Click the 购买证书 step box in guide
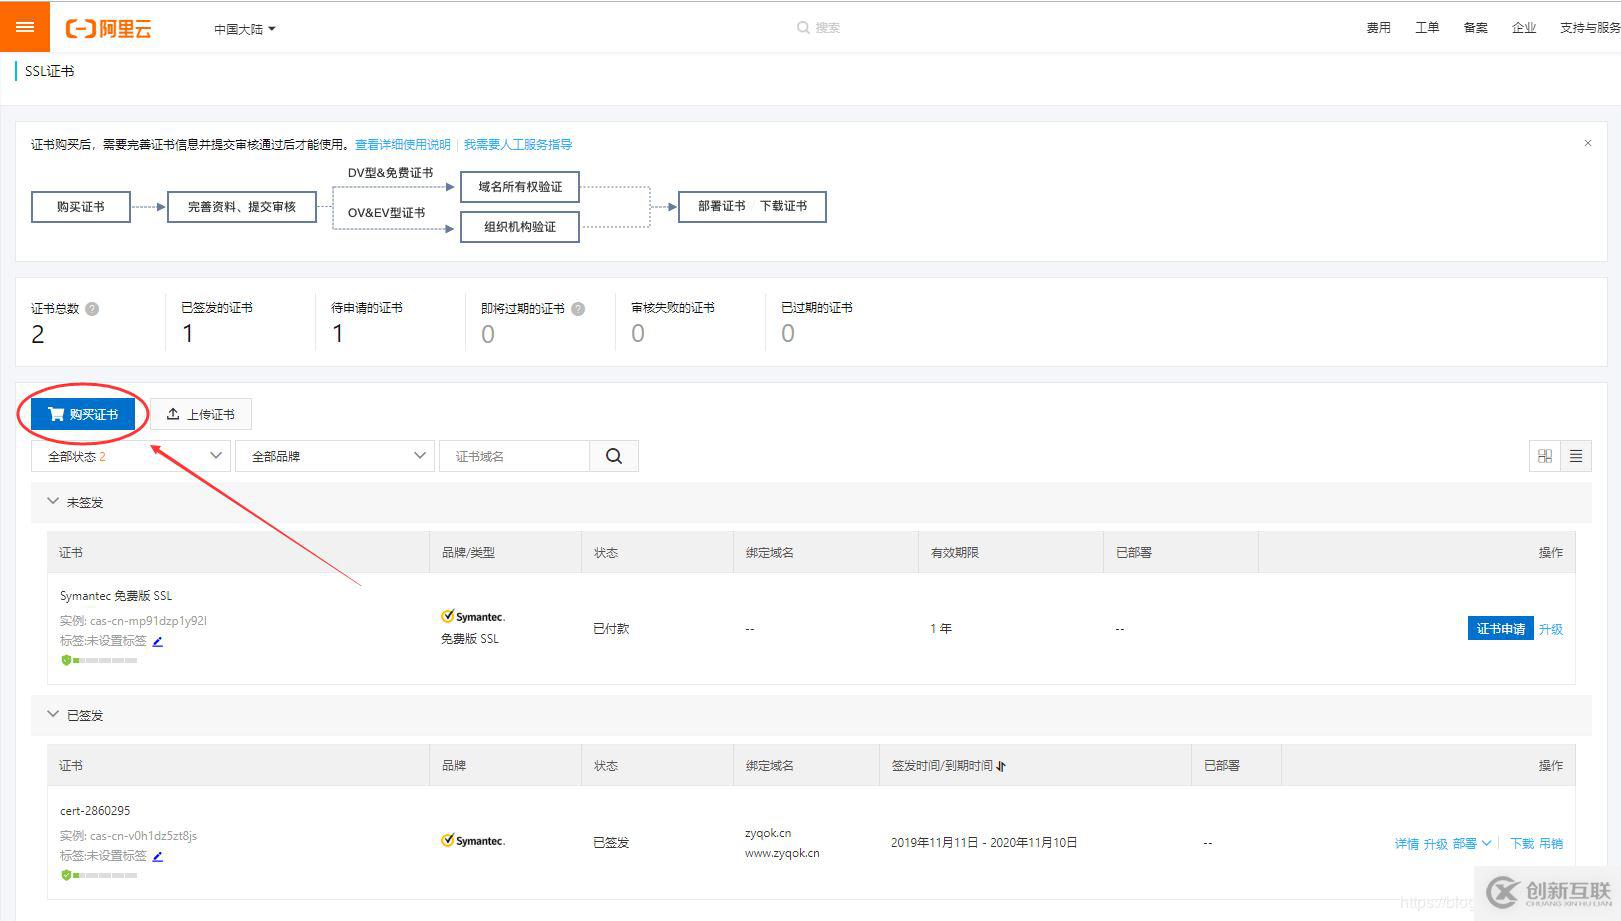 click(x=81, y=207)
